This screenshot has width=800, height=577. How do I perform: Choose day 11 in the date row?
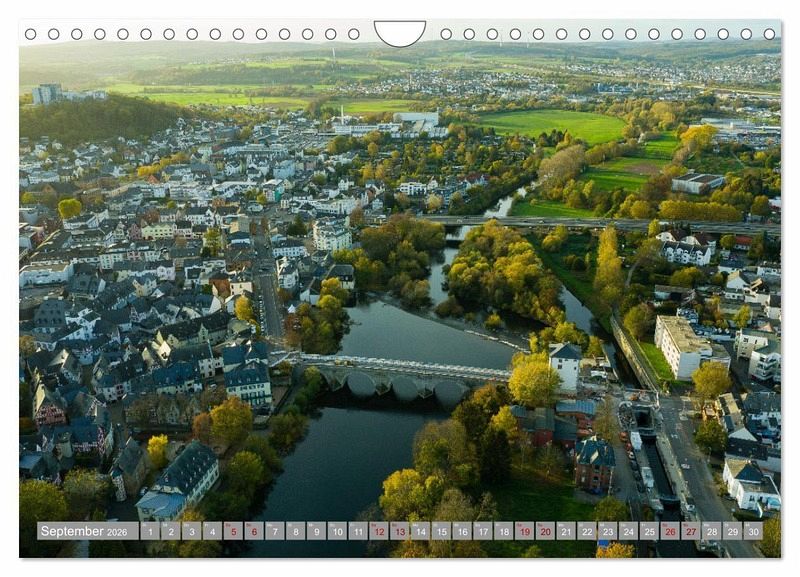(x=358, y=531)
